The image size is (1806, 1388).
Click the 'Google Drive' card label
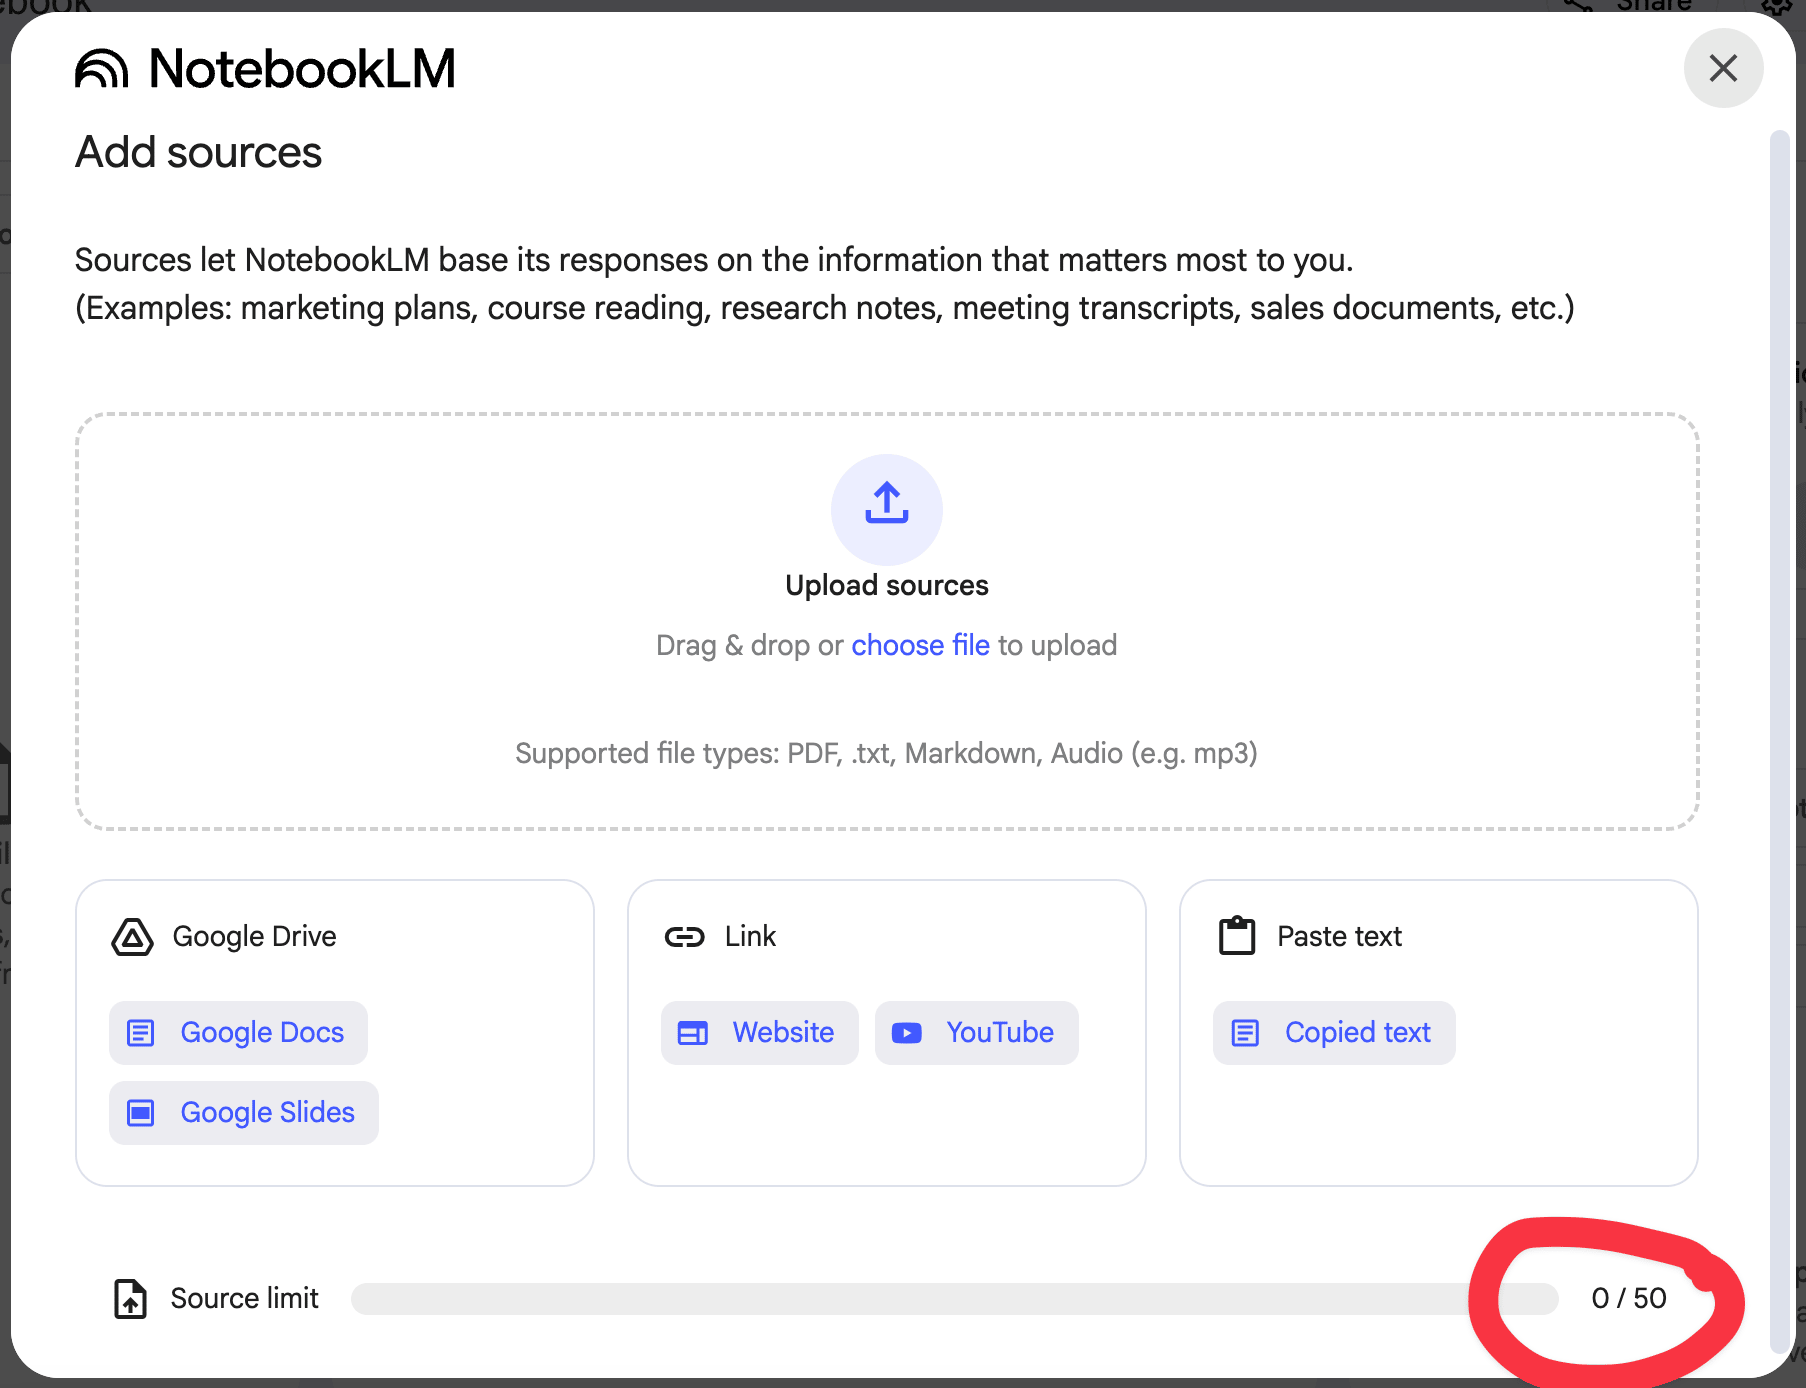click(254, 936)
